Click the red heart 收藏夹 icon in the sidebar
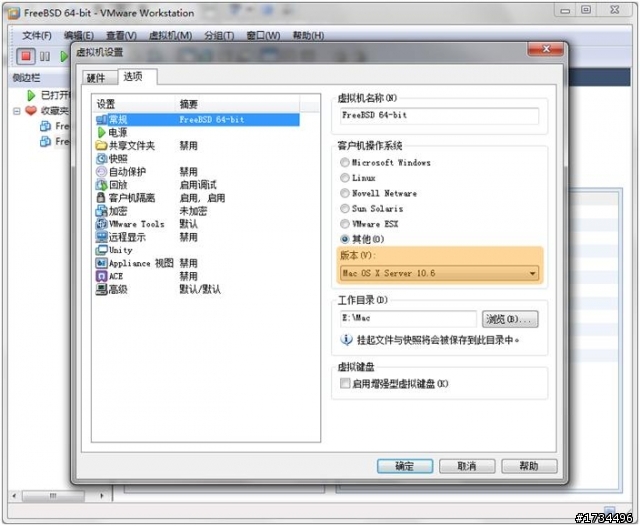The width and height of the screenshot is (640, 526). pyautogui.click(x=31, y=111)
